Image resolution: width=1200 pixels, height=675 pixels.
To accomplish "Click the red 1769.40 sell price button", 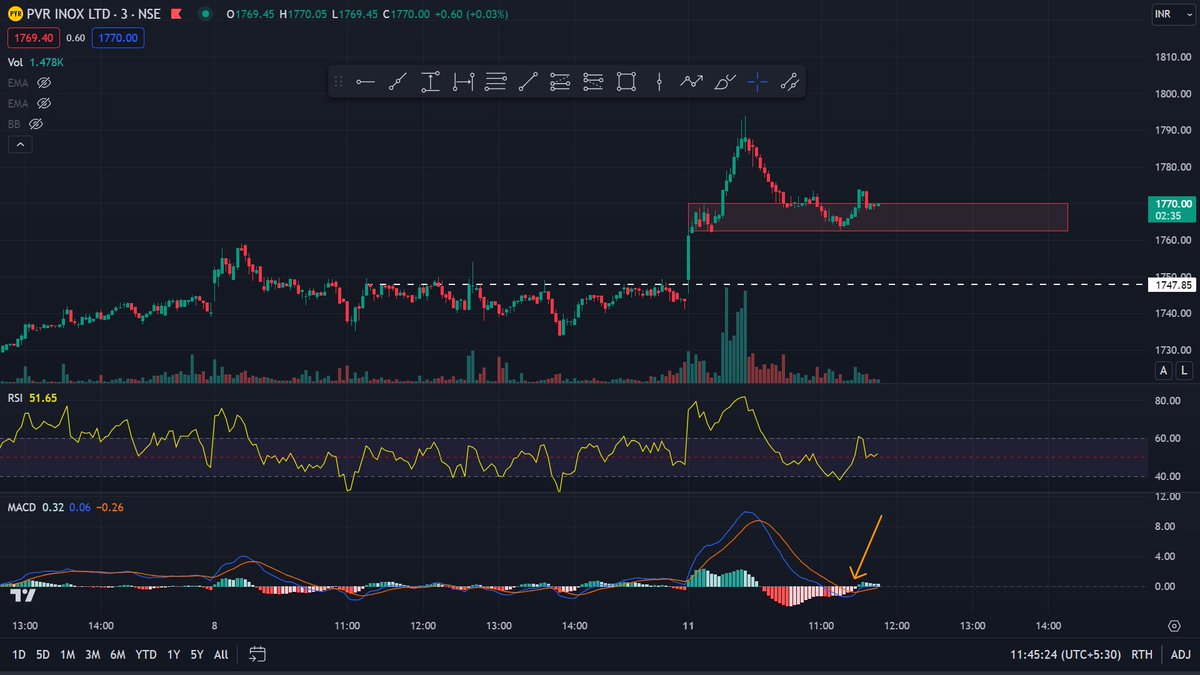I will 33,38.
